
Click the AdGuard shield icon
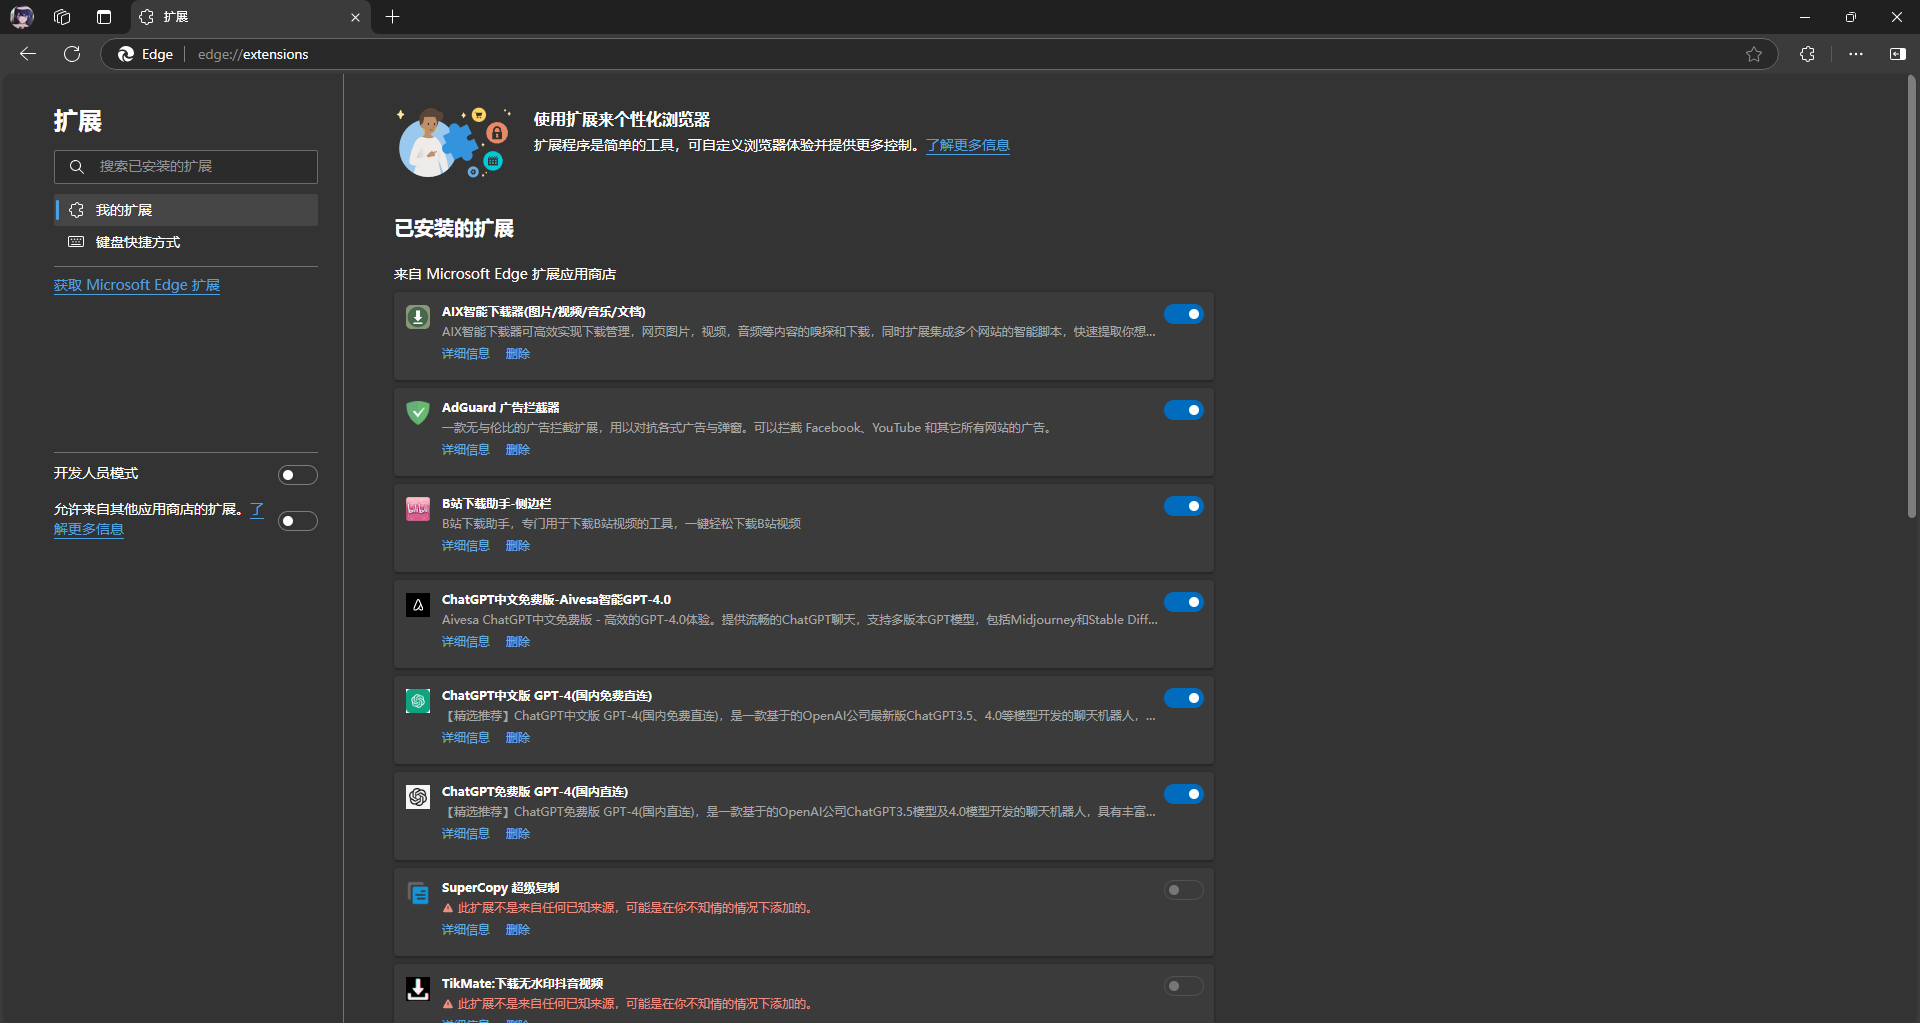[418, 412]
